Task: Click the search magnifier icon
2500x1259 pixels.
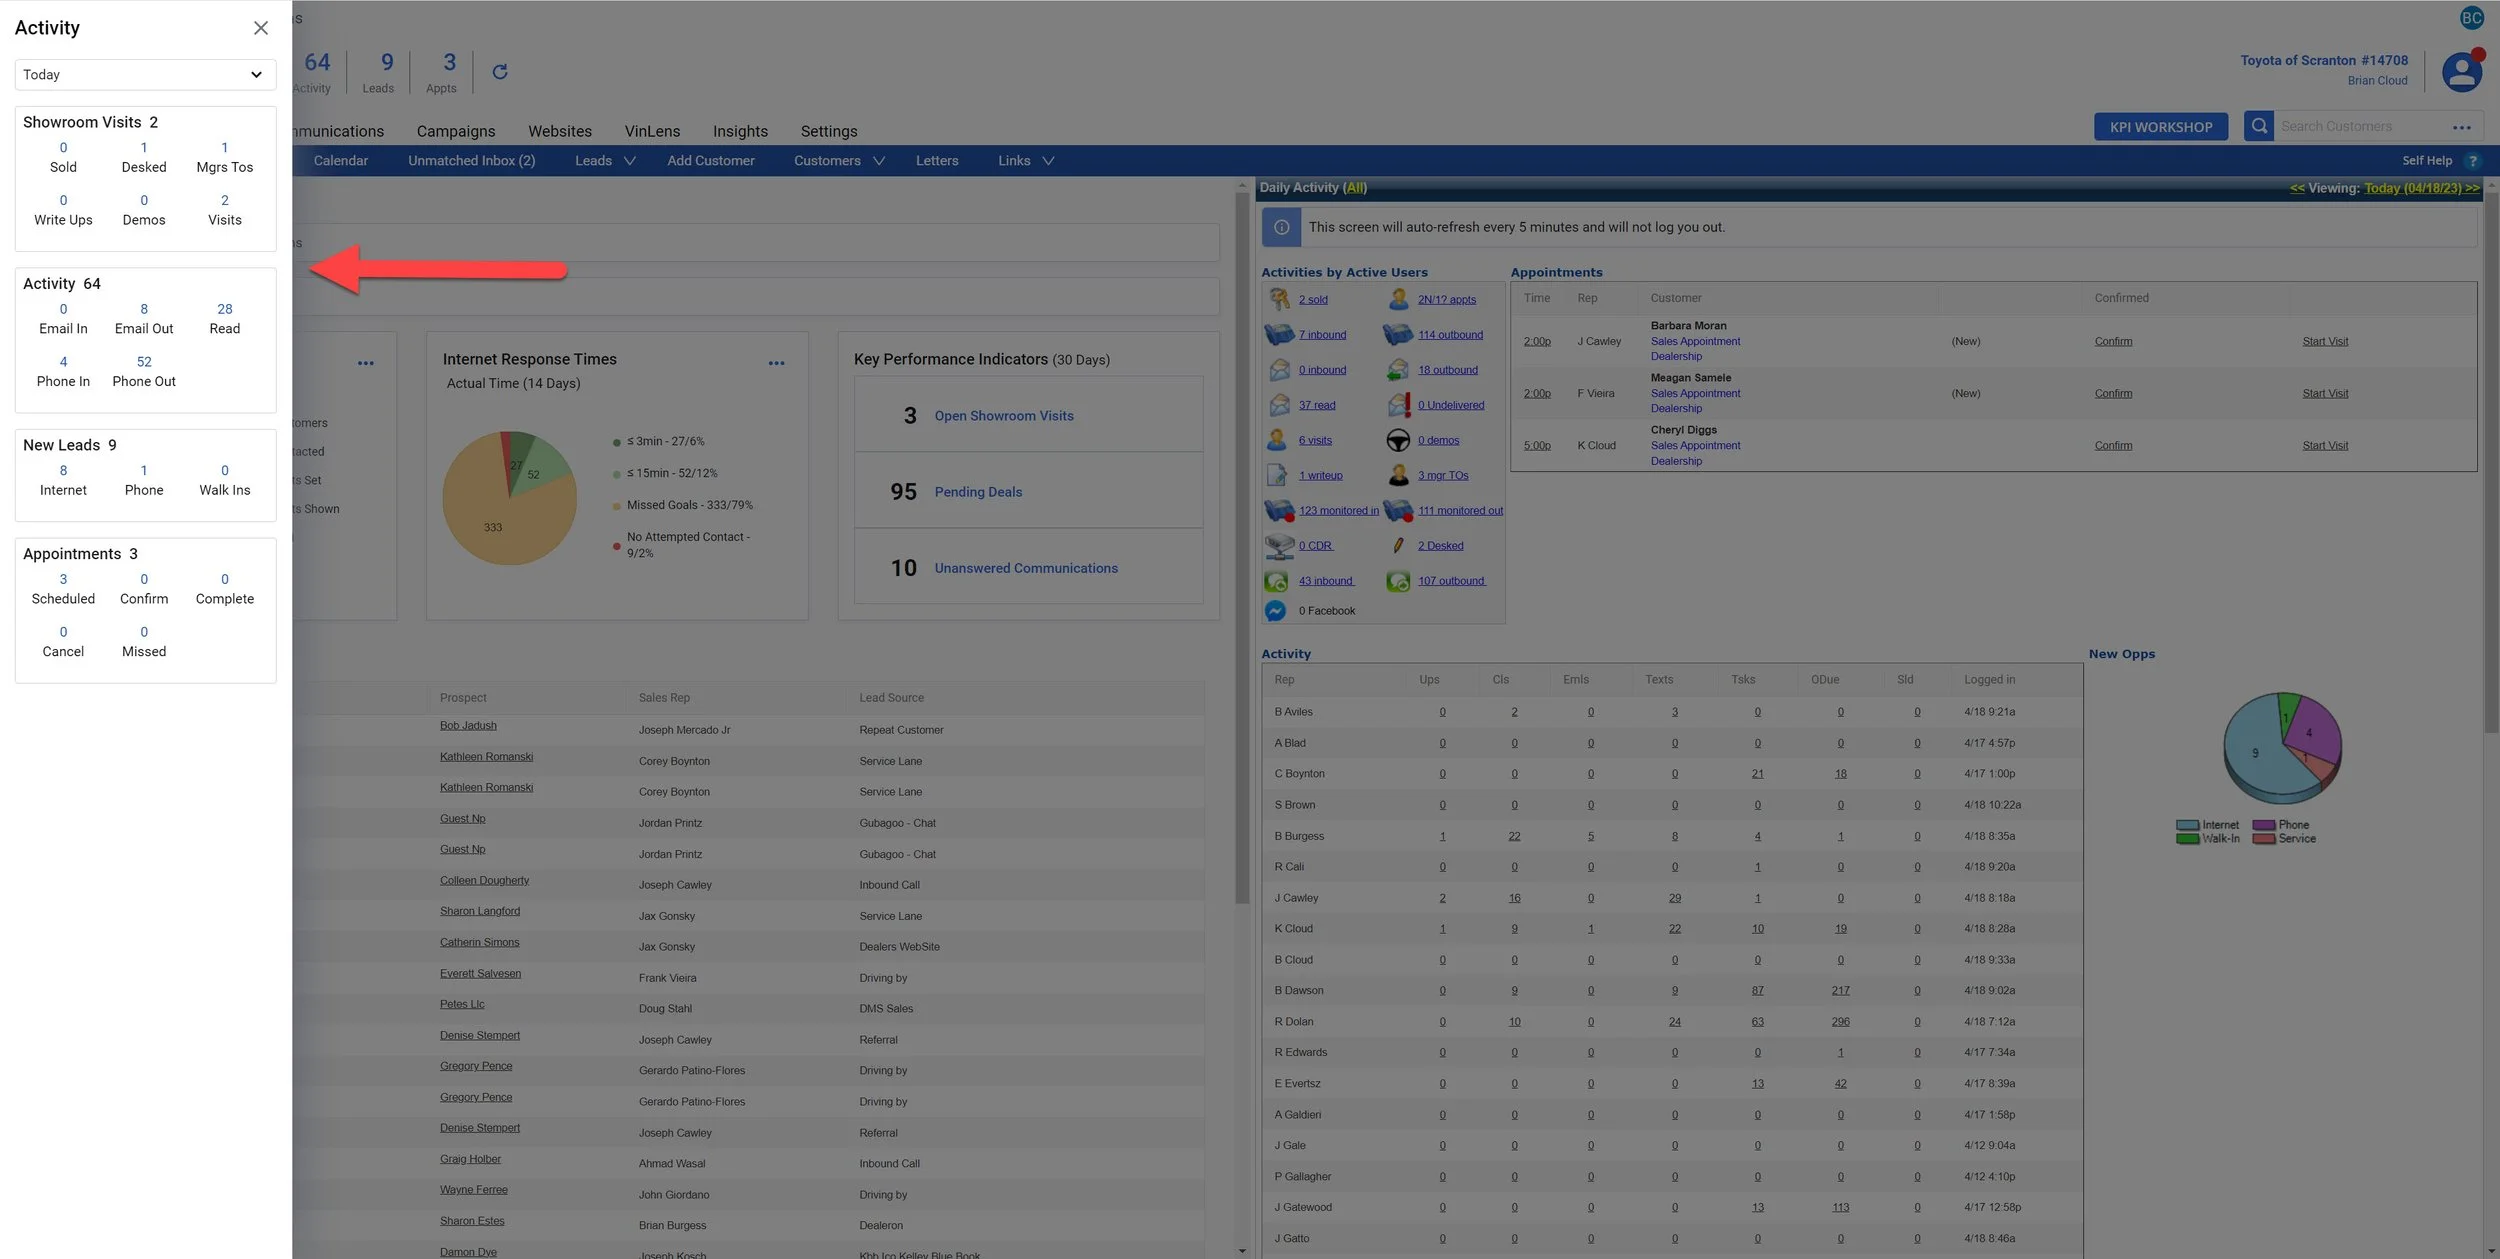Action: coord(2258,126)
